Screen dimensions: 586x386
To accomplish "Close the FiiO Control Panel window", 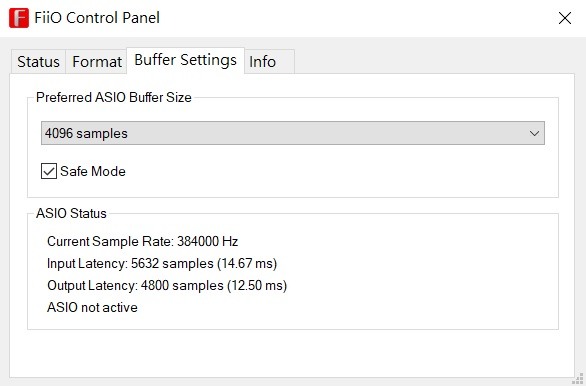I will [565, 18].
